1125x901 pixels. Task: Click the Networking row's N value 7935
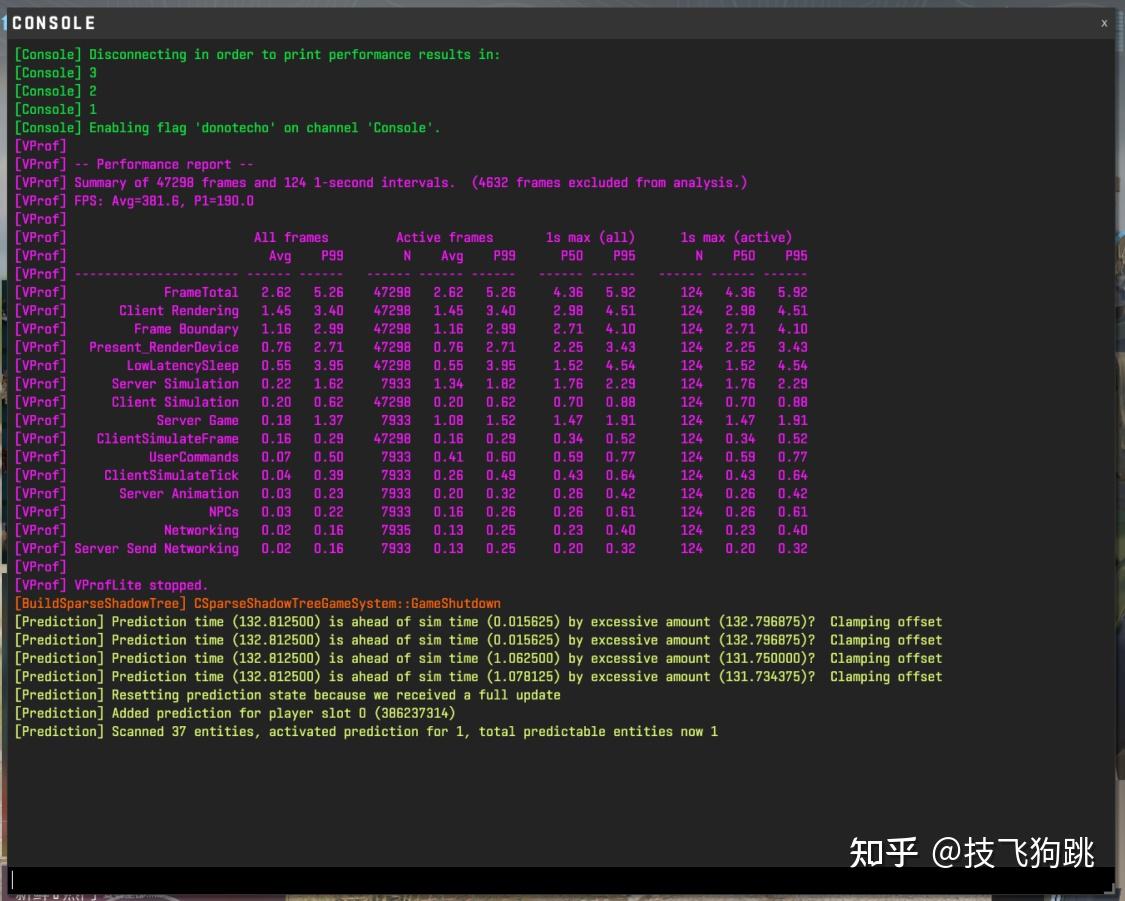pos(396,530)
